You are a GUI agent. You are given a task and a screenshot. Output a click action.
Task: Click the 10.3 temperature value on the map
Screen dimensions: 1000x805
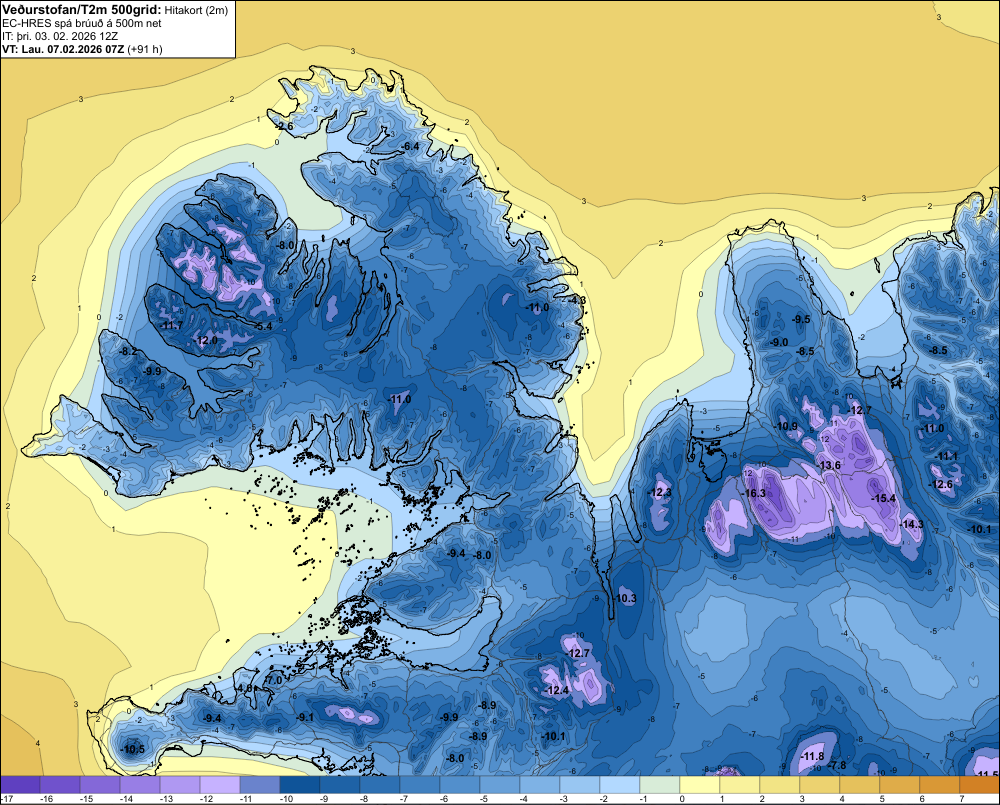pos(626,598)
